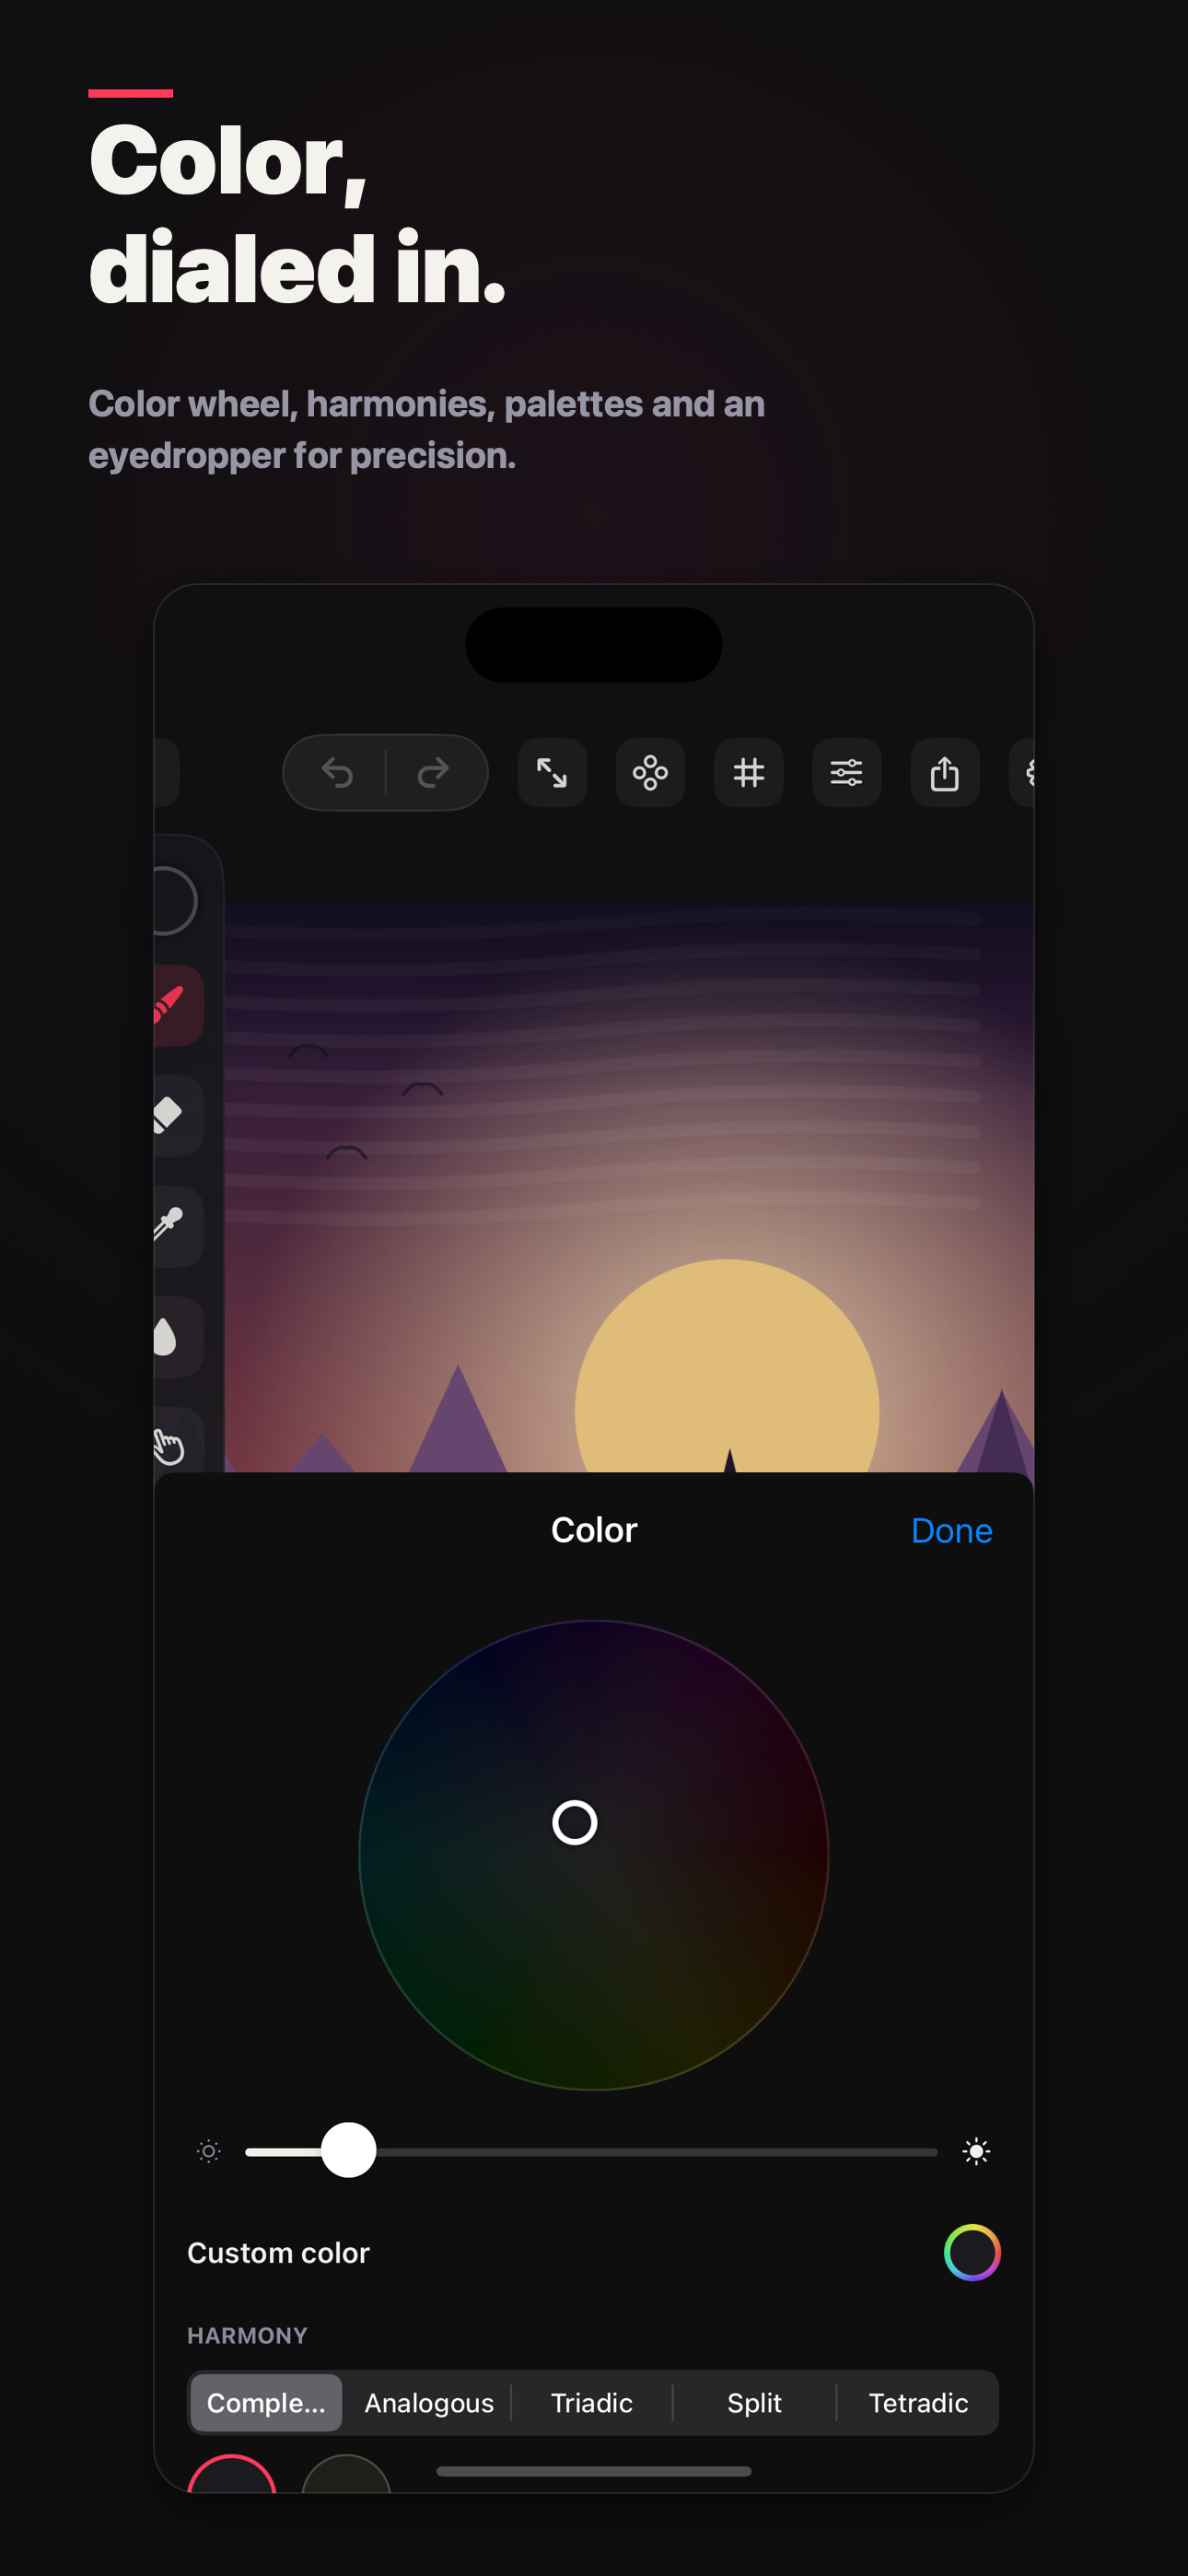Tap the dim sun brightness icon
This screenshot has width=1188, height=2576.
(208, 2151)
